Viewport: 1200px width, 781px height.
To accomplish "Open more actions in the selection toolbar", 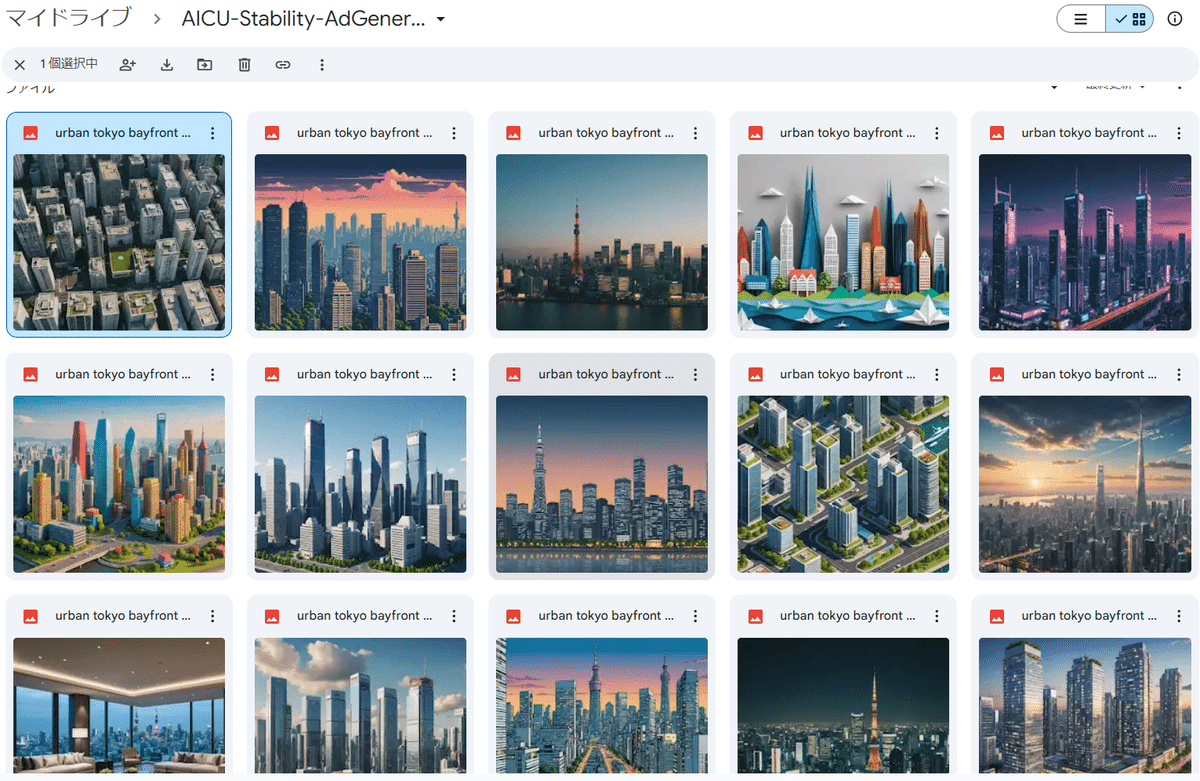I will point(322,65).
